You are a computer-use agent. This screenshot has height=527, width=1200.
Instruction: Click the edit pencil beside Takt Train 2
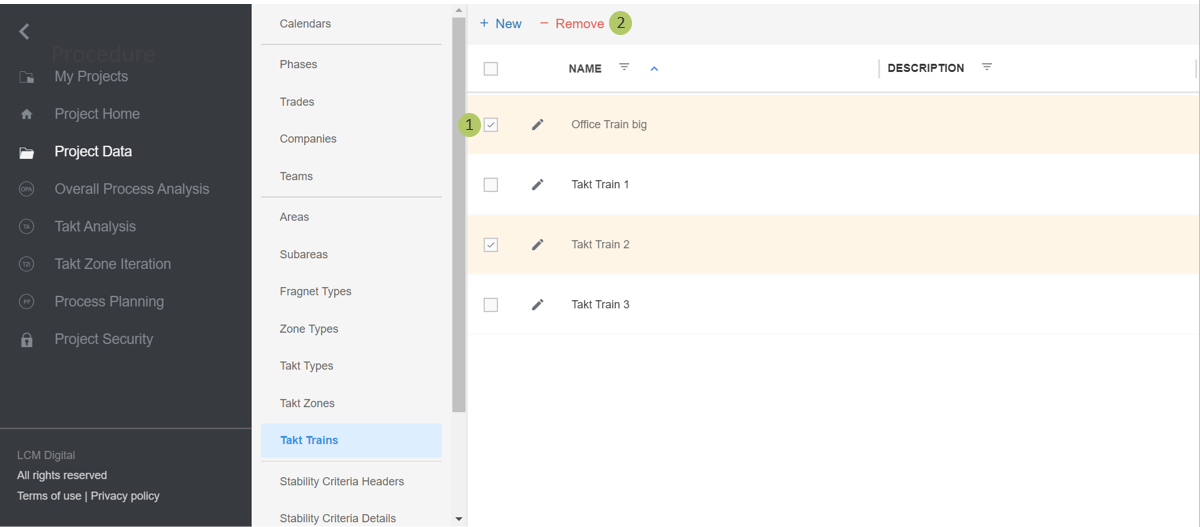pyautogui.click(x=537, y=245)
